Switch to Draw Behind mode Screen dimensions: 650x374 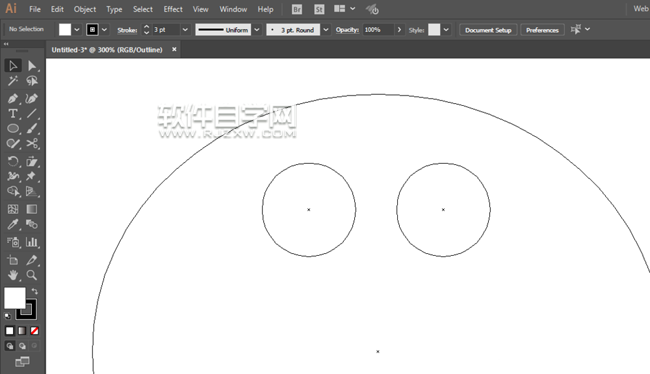[x=22, y=345]
